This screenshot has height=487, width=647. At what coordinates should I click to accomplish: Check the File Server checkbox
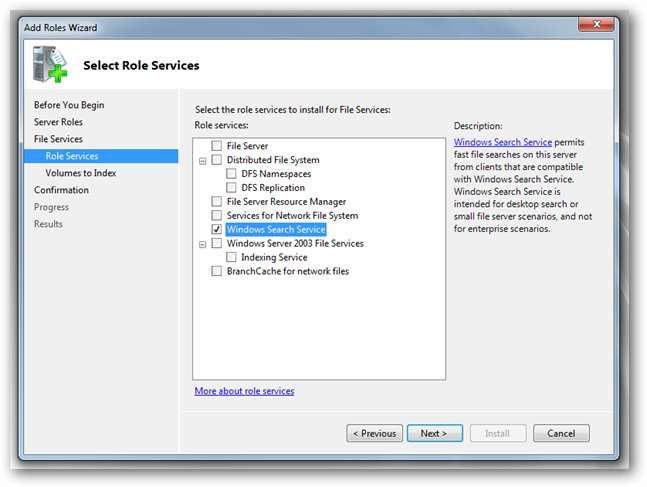point(216,146)
